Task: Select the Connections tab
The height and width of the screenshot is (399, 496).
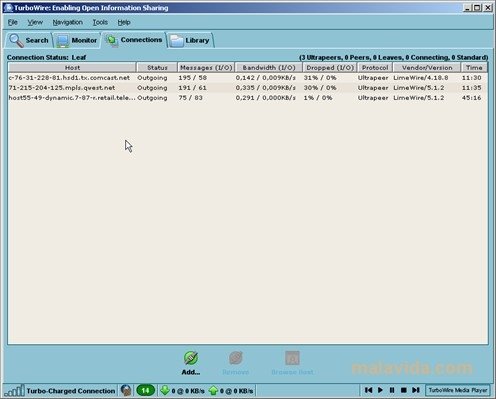Action: pos(134,40)
